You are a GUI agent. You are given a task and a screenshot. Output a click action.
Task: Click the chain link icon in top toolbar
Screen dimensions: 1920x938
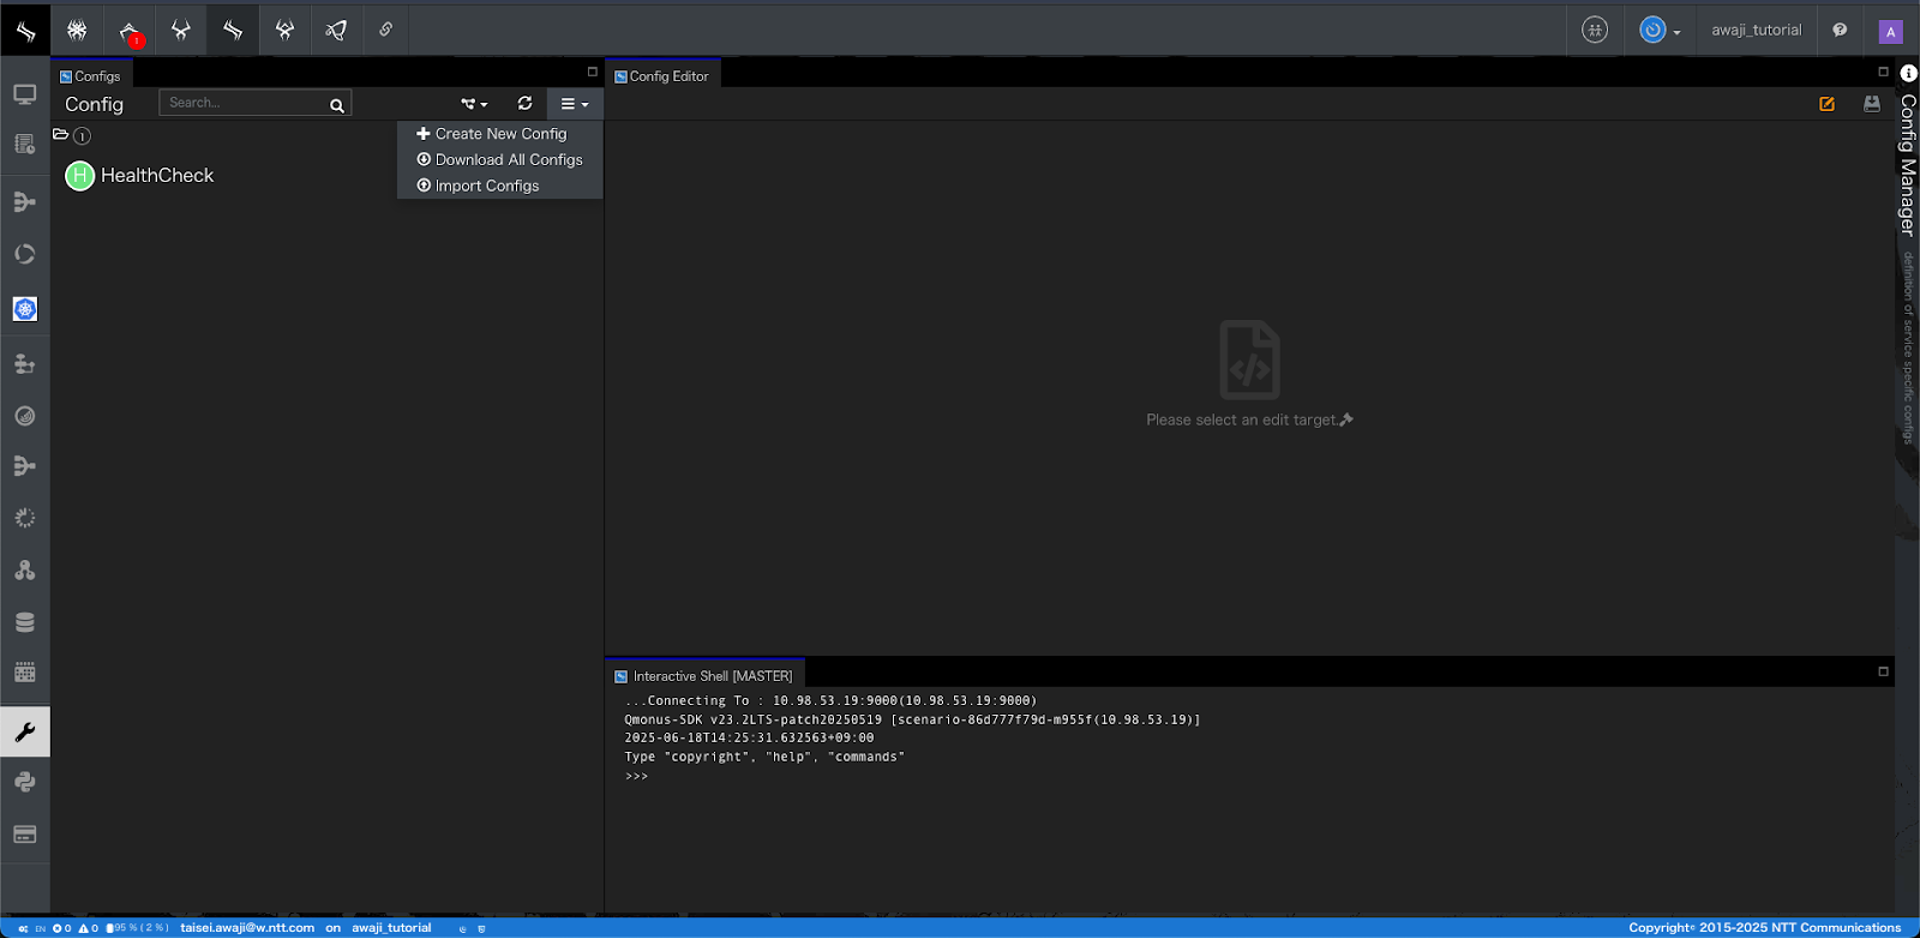[x=386, y=30]
